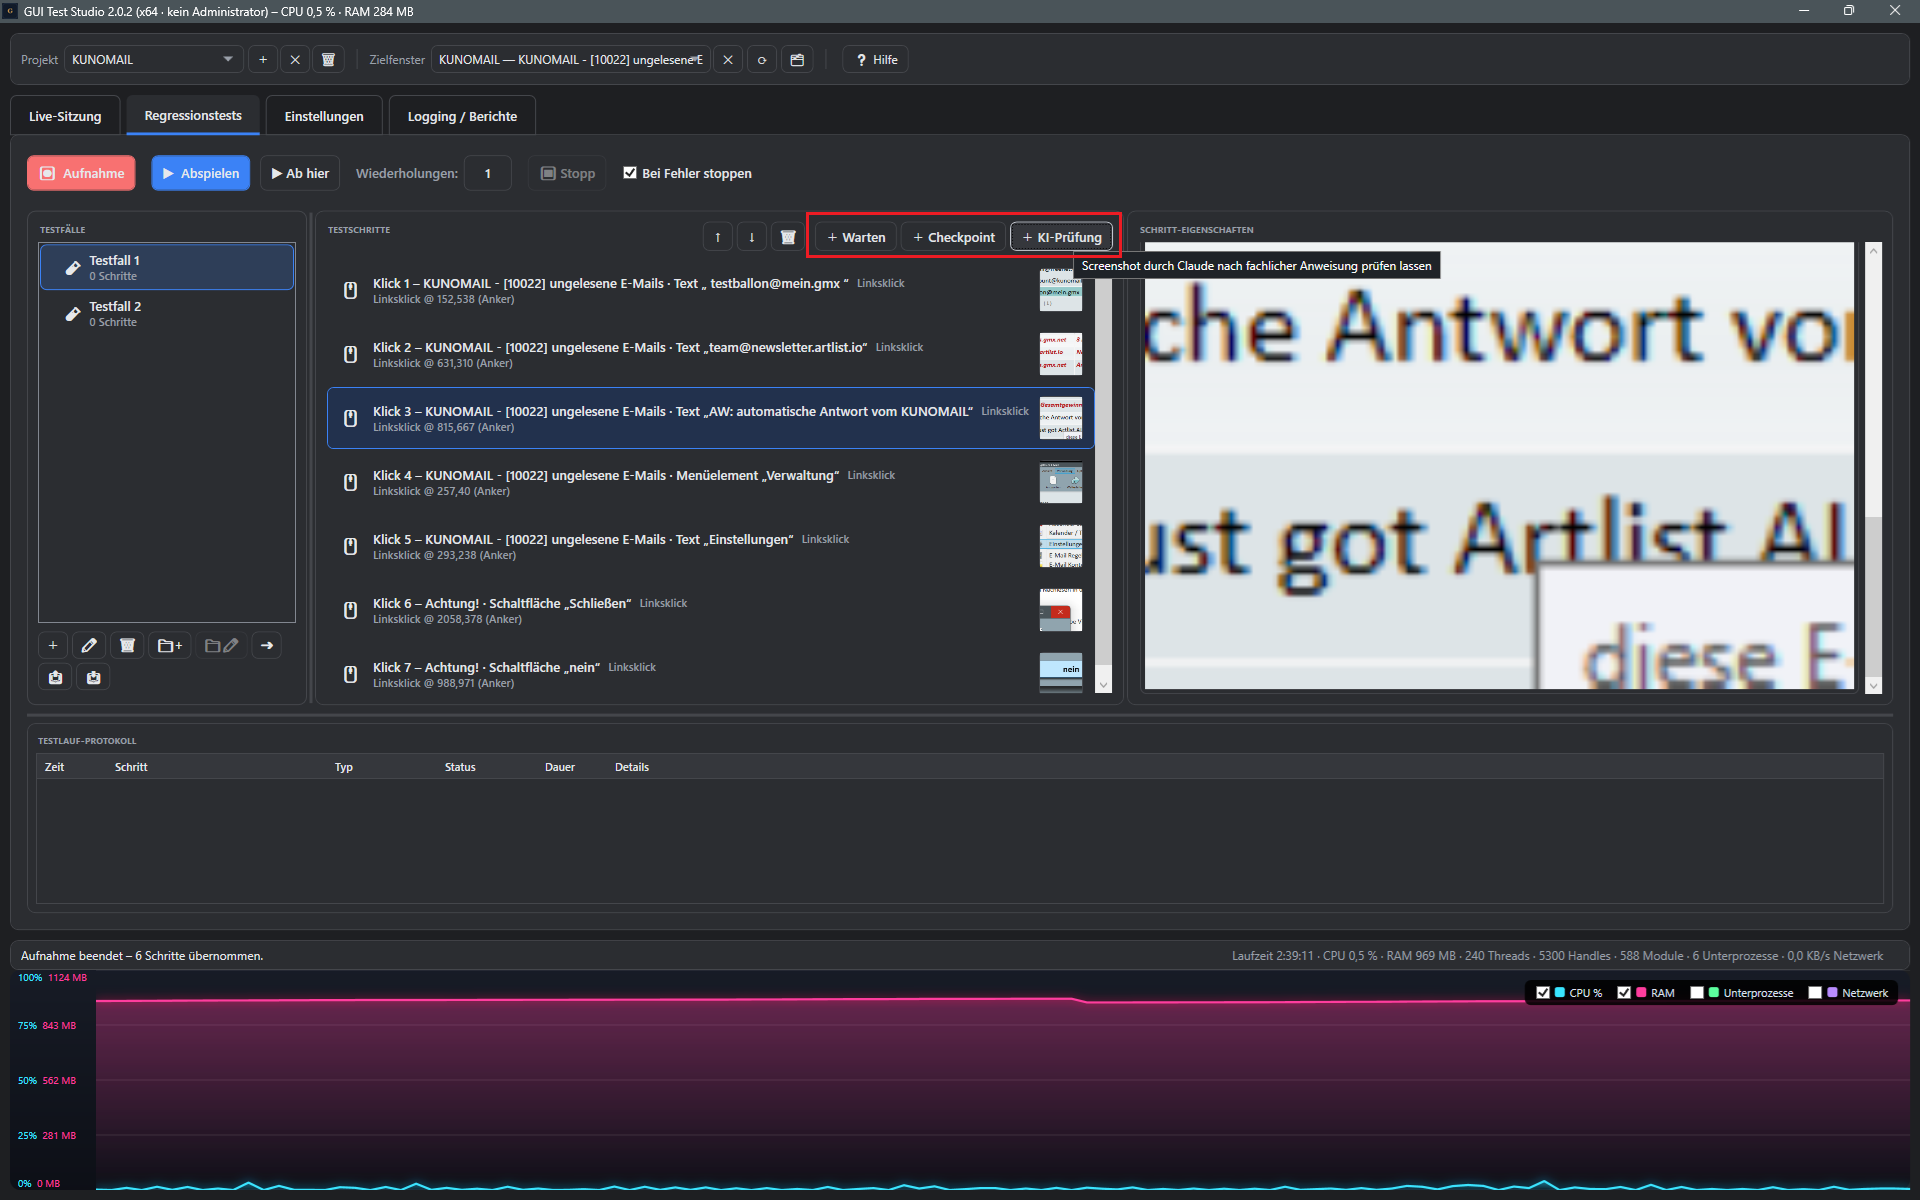Switch to Live-Sitzung tab
Screen dimensions: 1920x1200
click(65, 116)
